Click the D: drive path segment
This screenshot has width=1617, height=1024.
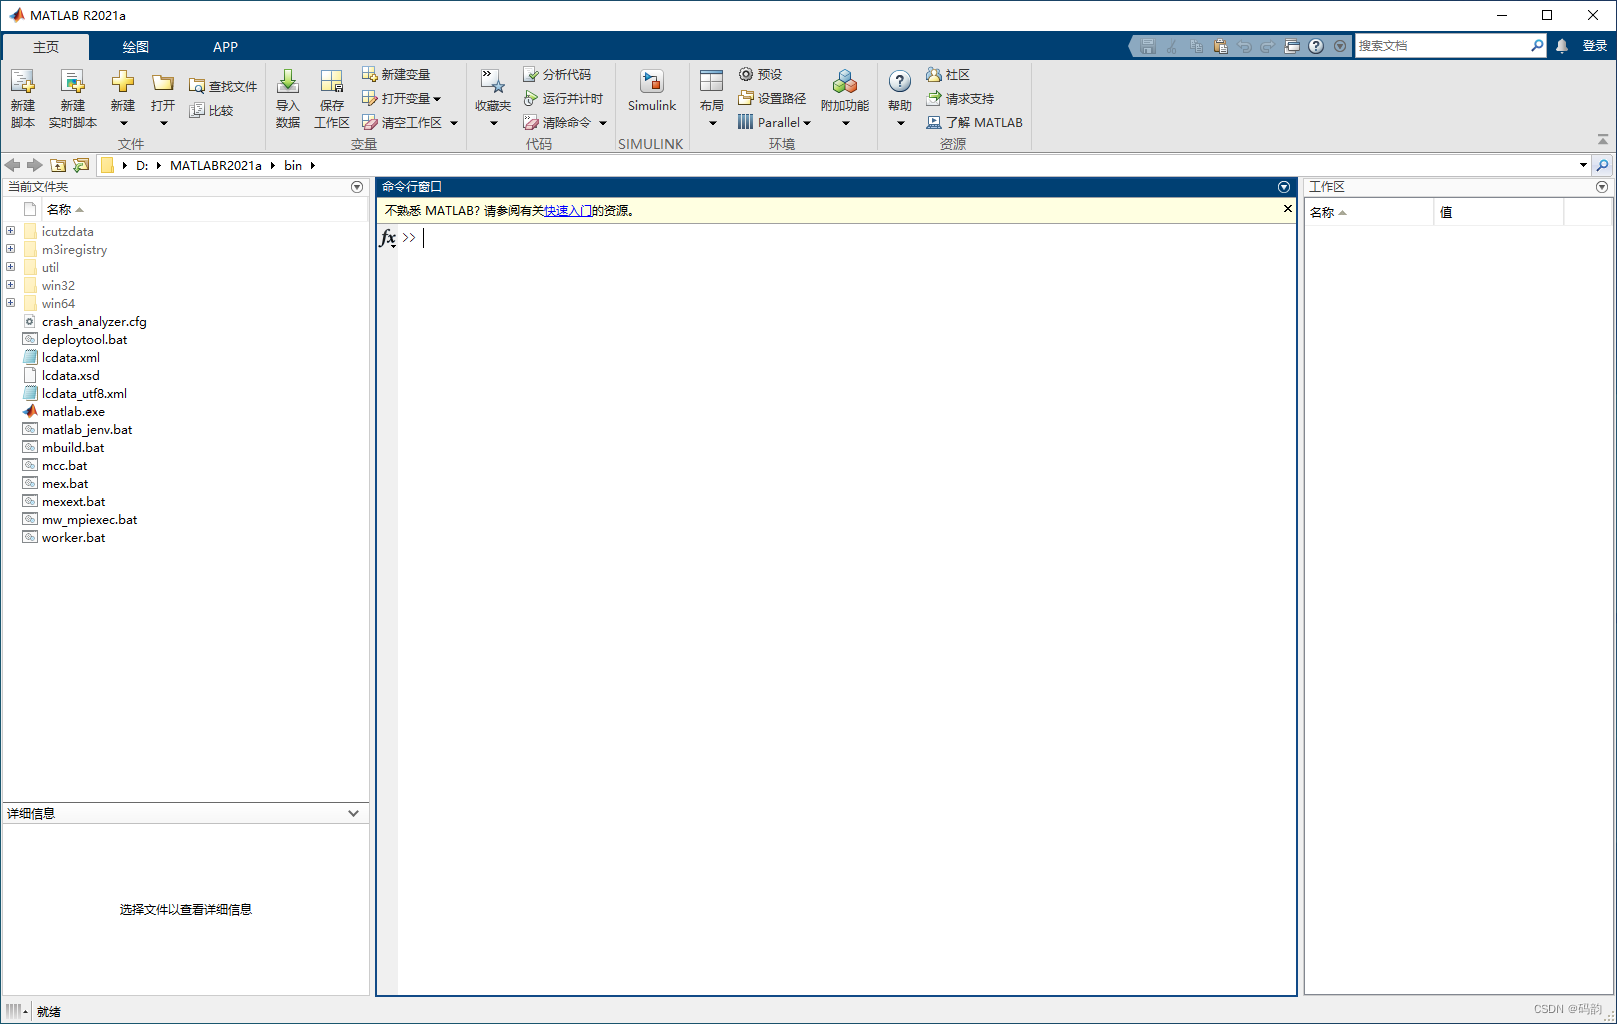click(142, 165)
